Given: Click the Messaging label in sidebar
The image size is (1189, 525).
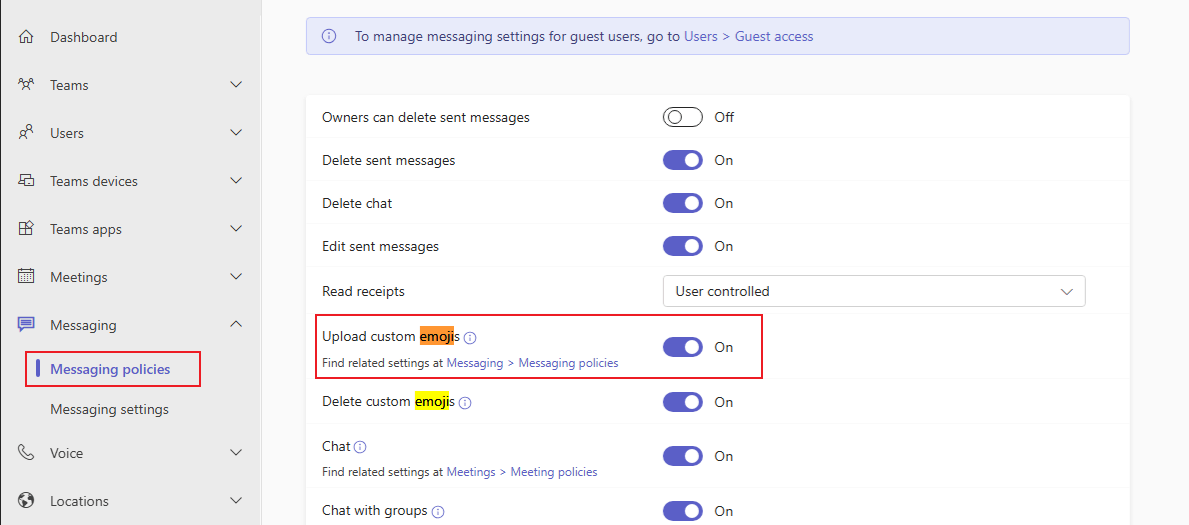Looking at the screenshot, I should (83, 325).
